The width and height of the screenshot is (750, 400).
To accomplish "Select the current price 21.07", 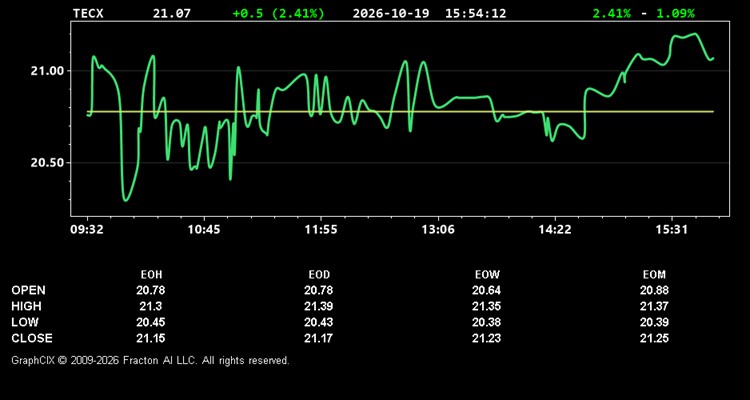I will (172, 13).
